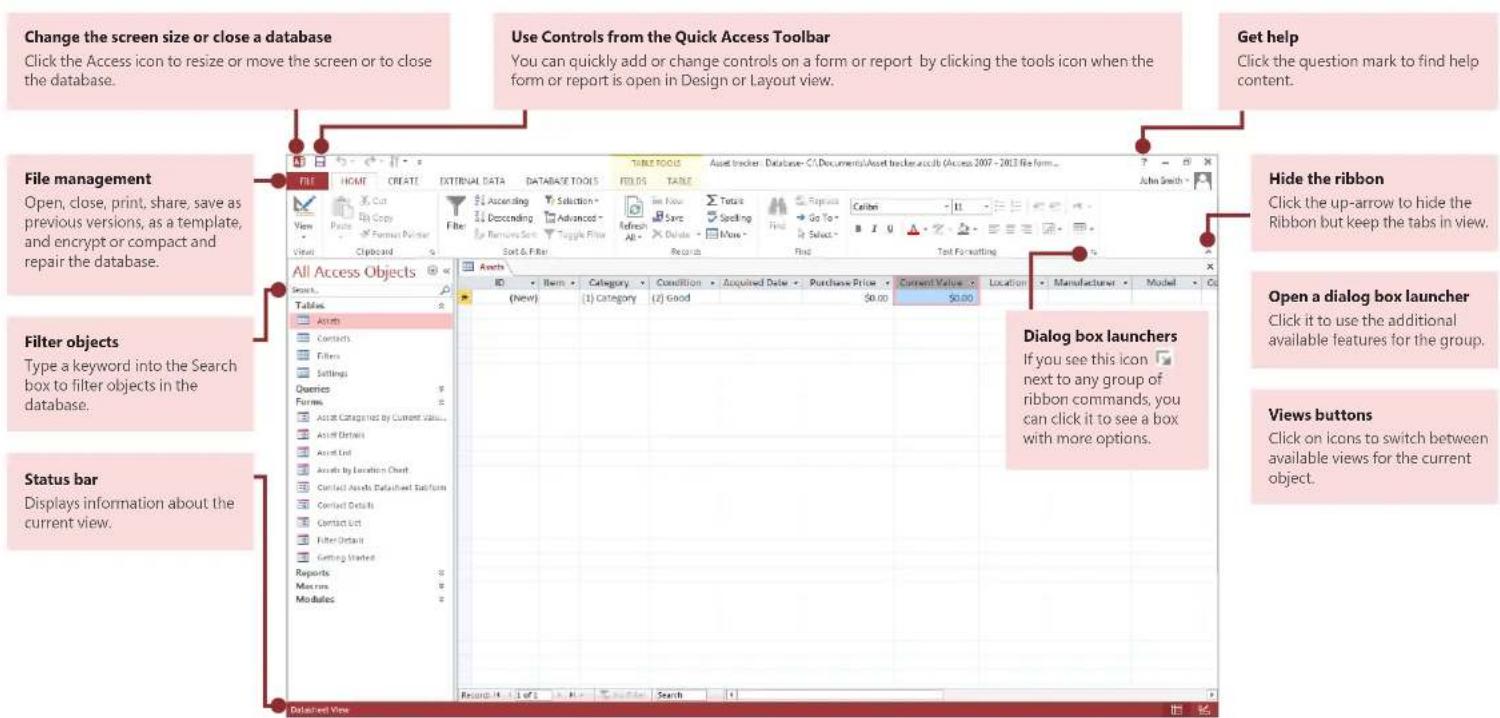
Task: Open the Clipboard dialog box launcher
Action: point(433,252)
